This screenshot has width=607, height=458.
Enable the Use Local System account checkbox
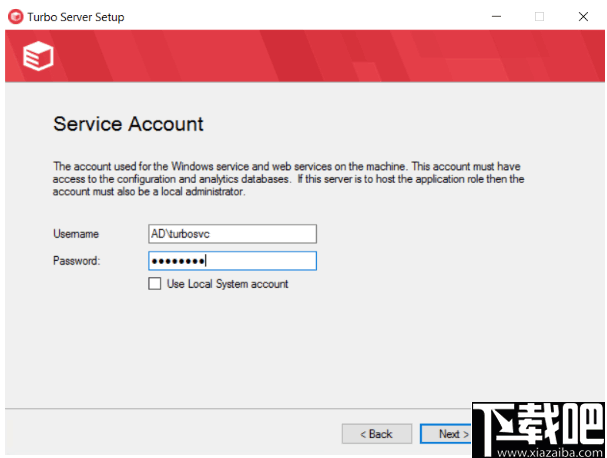click(155, 284)
